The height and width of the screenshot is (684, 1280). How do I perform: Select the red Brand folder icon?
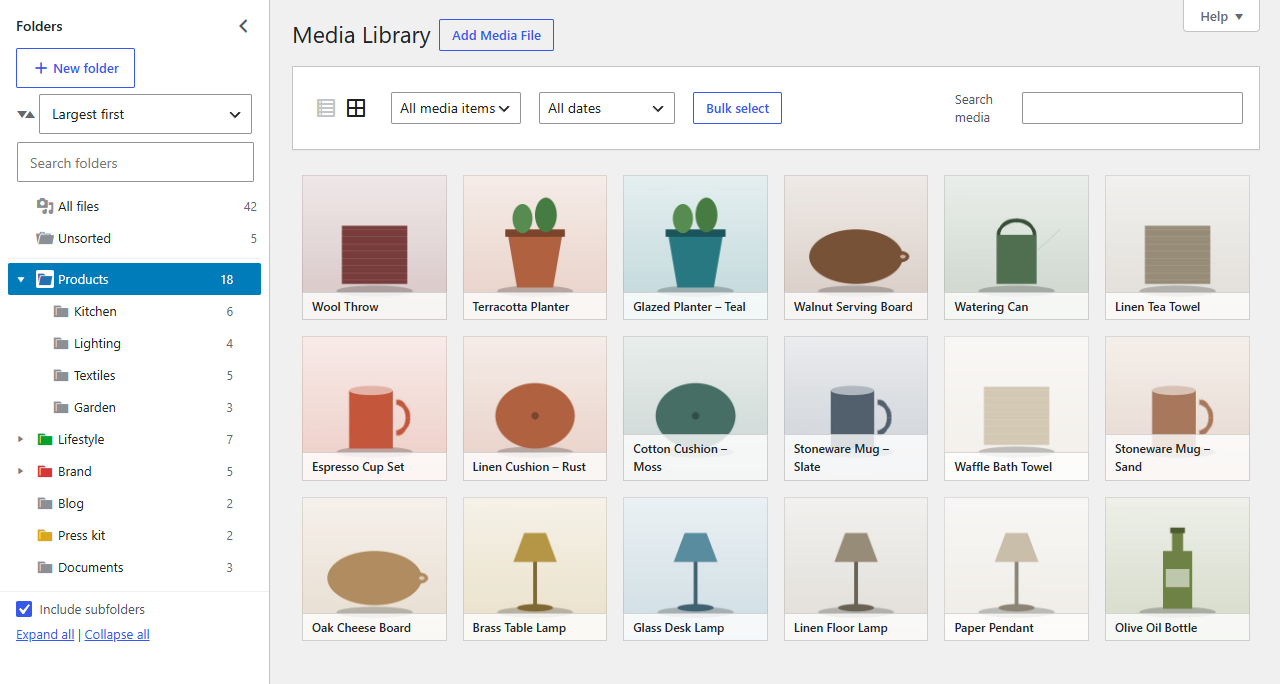point(45,471)
